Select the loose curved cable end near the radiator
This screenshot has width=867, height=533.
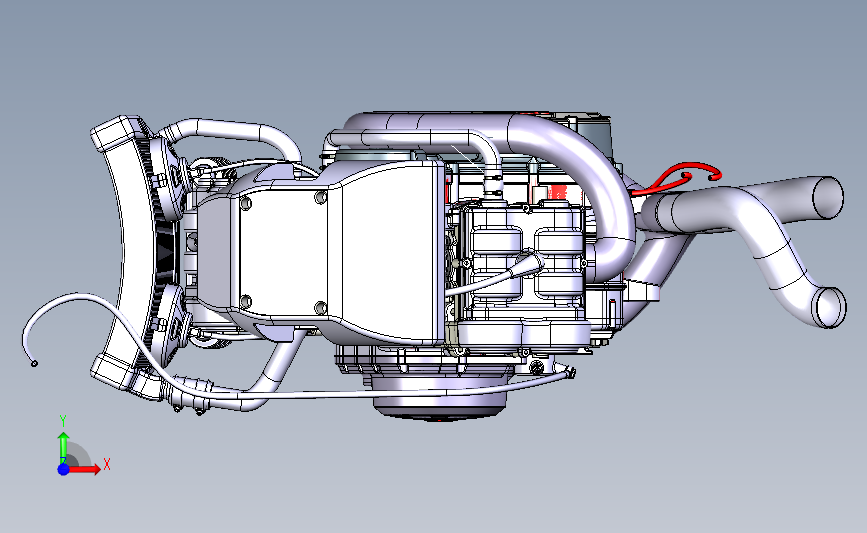[x=34, y=363]
